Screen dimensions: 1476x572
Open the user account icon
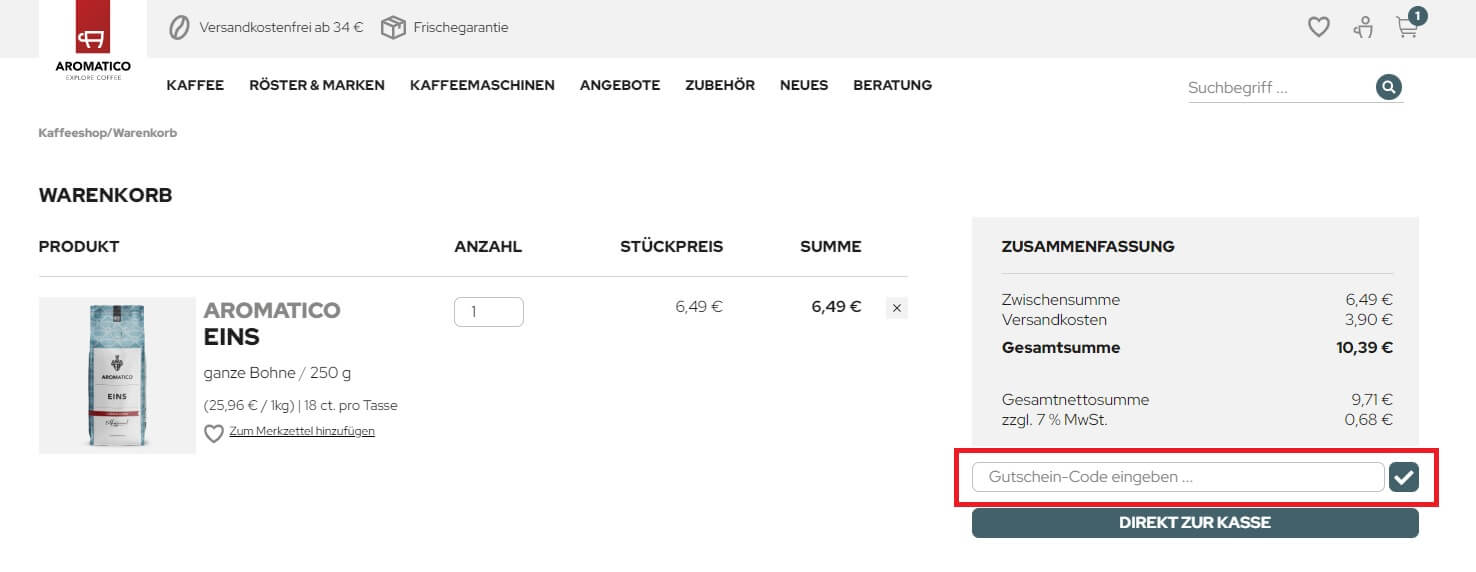click(x=1363, y=27)
